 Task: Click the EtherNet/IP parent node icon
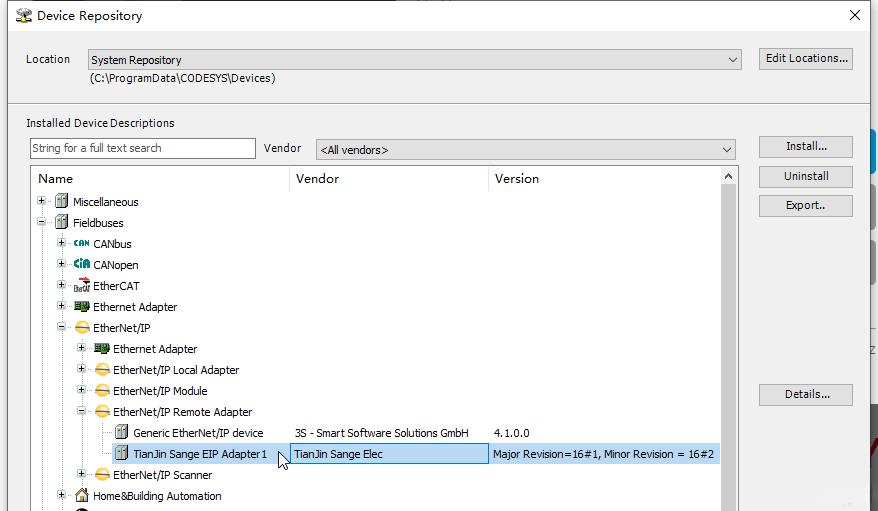[82, 327]
